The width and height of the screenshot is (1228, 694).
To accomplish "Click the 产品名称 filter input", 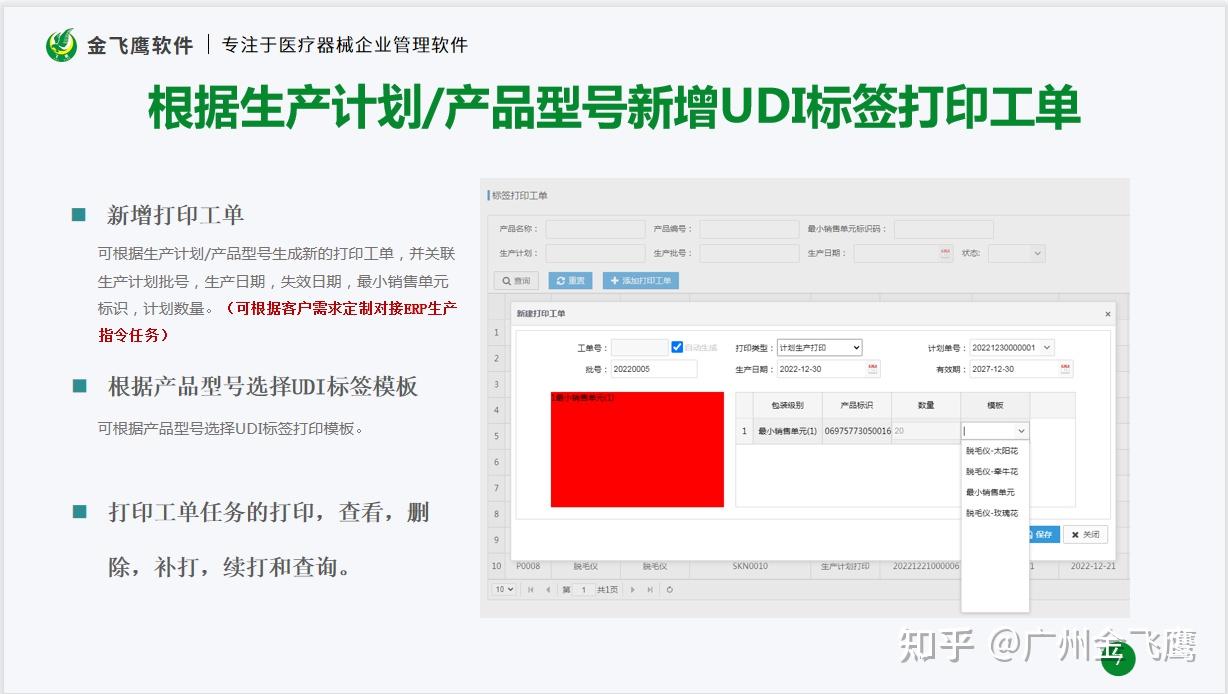I will pyautogui.click(x=595, y=229).
